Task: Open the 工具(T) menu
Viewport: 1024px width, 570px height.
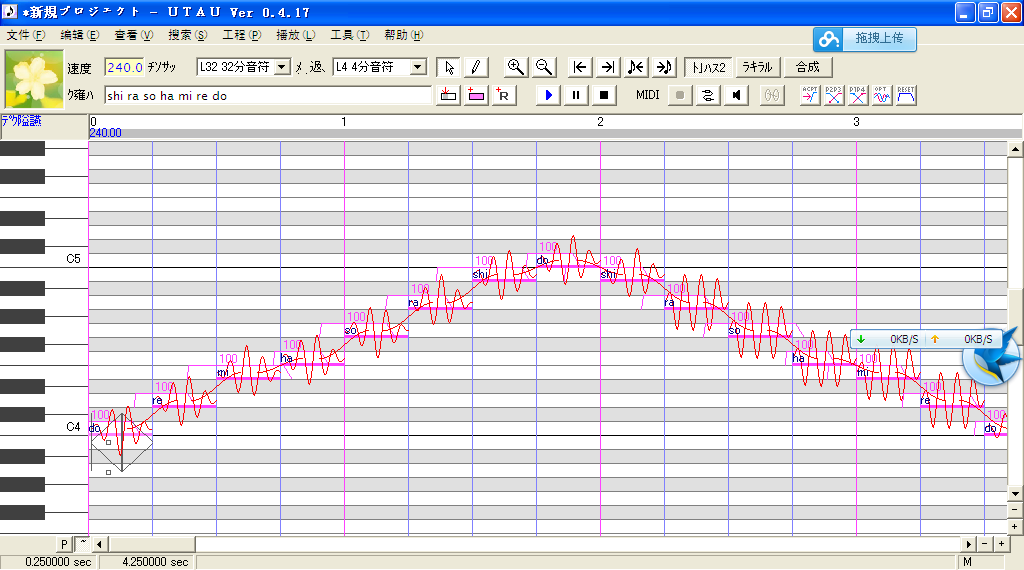Action: [x=349, y=35]
